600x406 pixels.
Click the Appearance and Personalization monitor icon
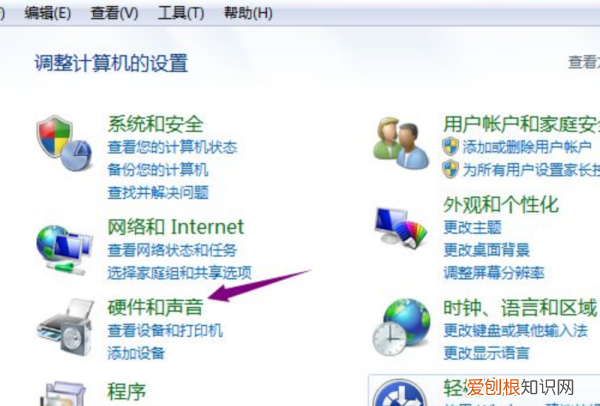click(x=401, y=228)
